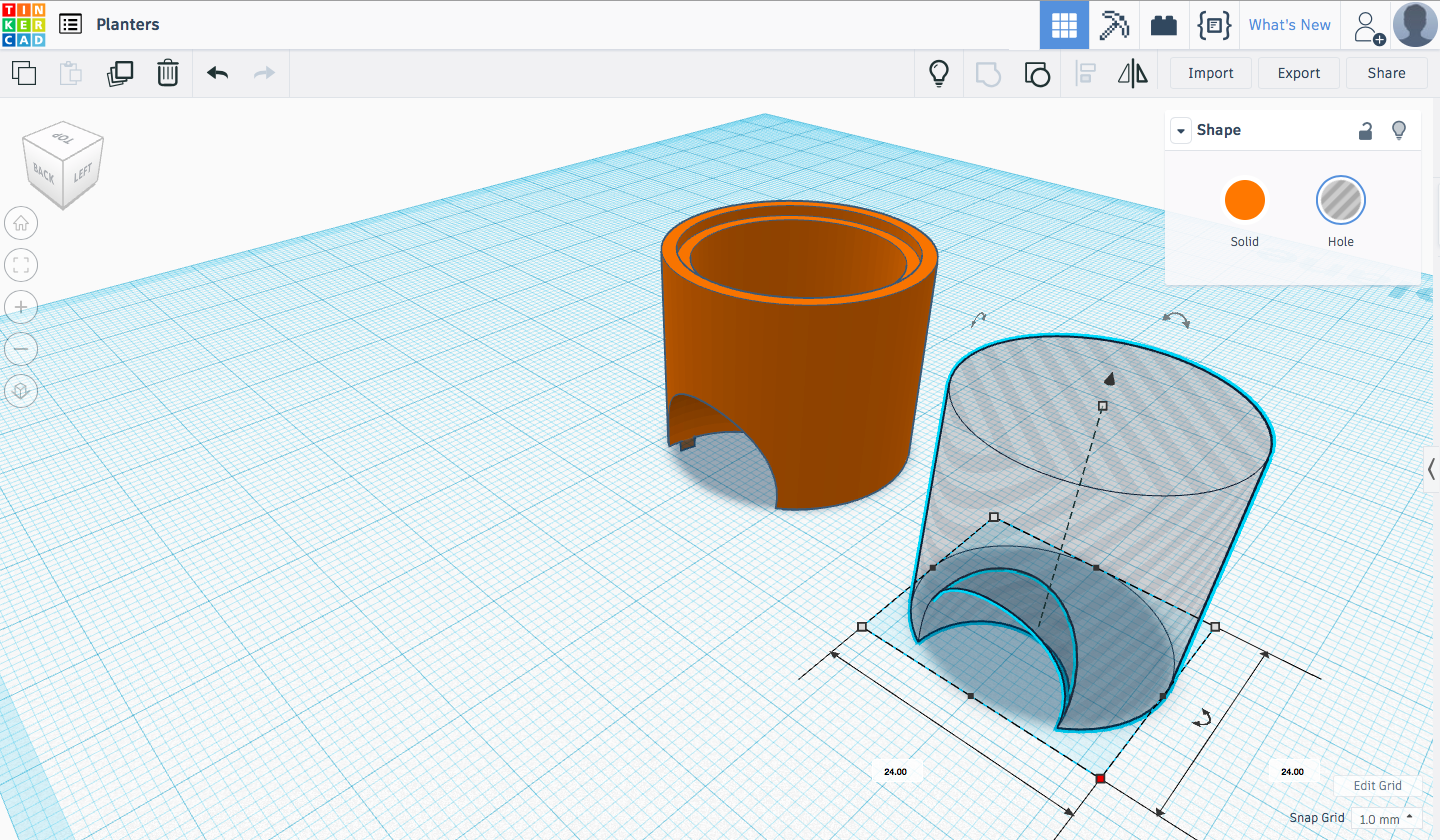Open the Shape Generators script icon
The height and width of the screenshot is (840, 1440).
click(x=1214, y=25)
